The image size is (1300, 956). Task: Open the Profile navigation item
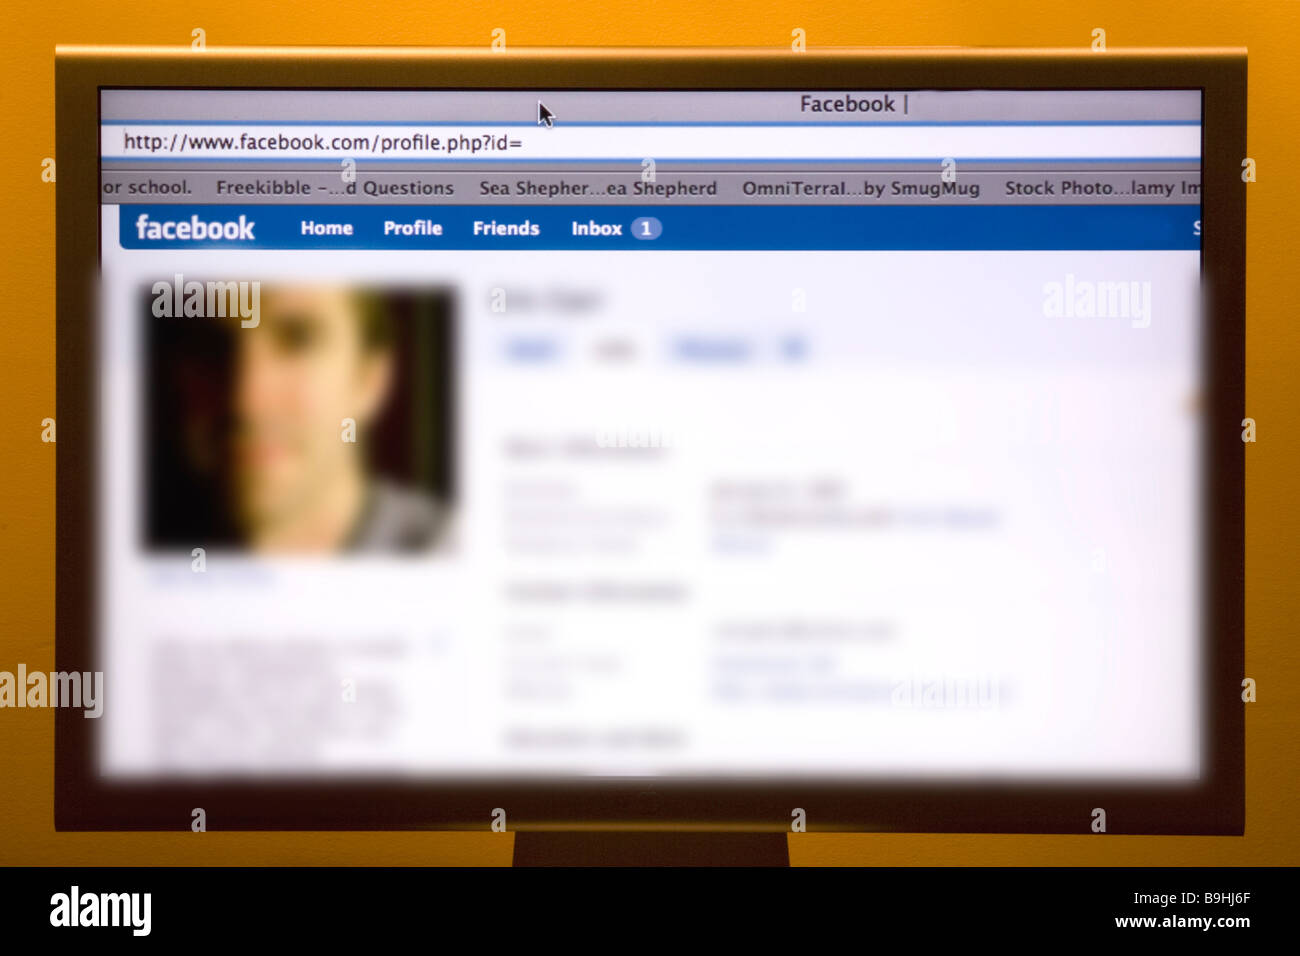pos(413,228)
